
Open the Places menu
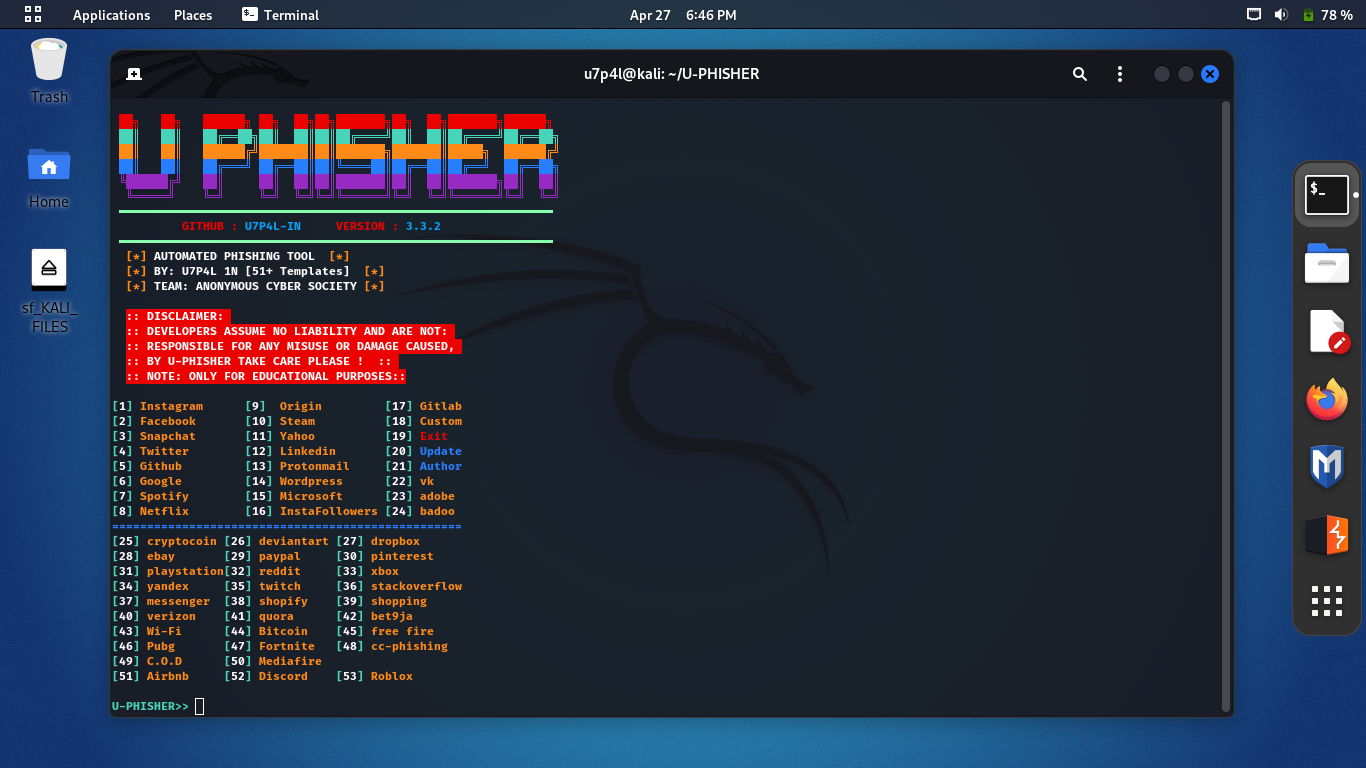(193, 15)
